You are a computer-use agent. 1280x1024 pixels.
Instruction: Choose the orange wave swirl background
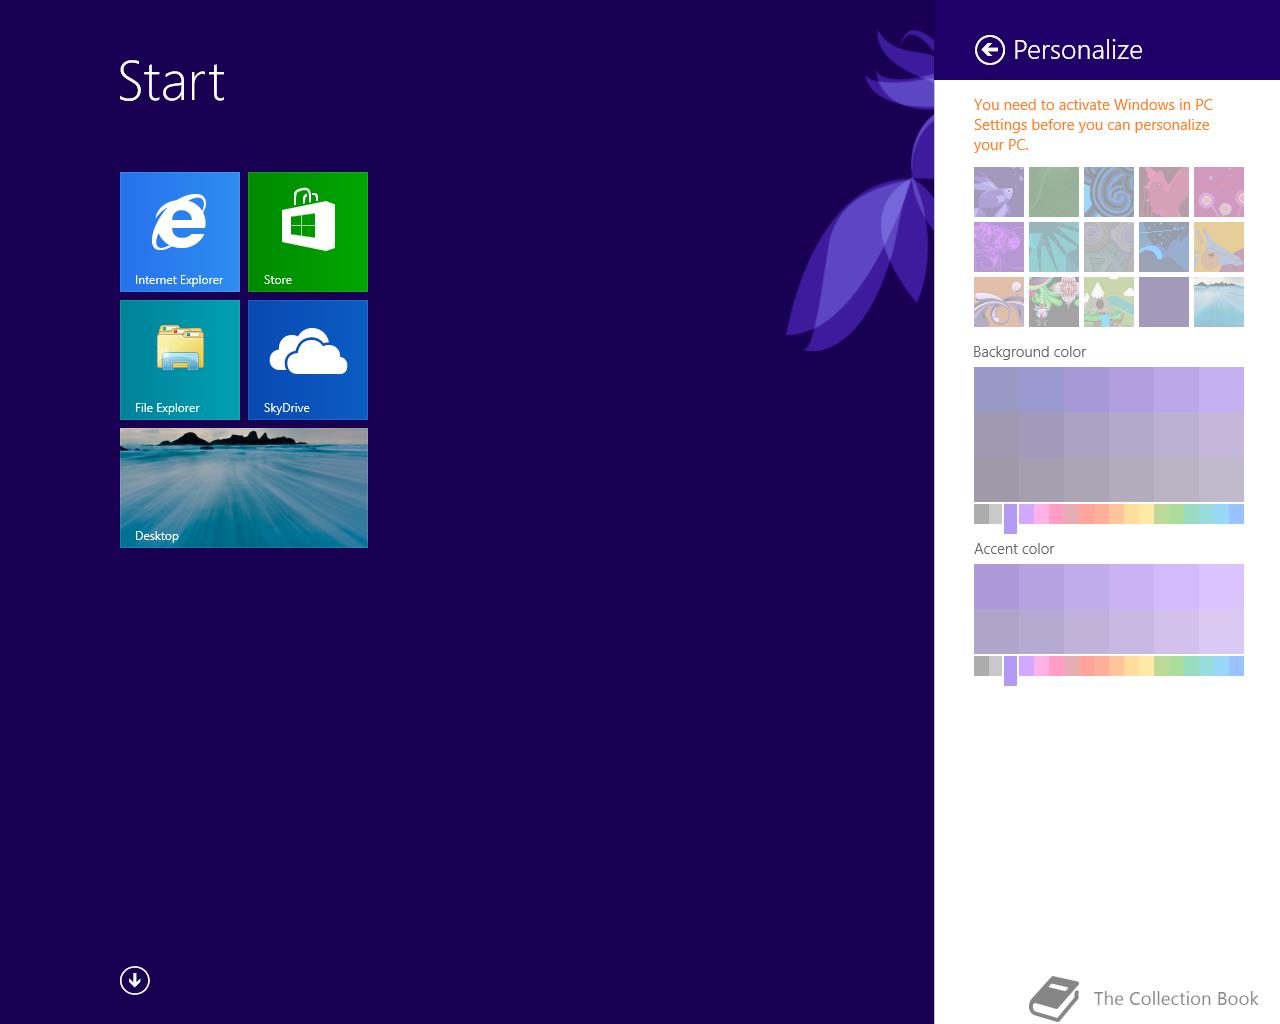tap(999, 302)
